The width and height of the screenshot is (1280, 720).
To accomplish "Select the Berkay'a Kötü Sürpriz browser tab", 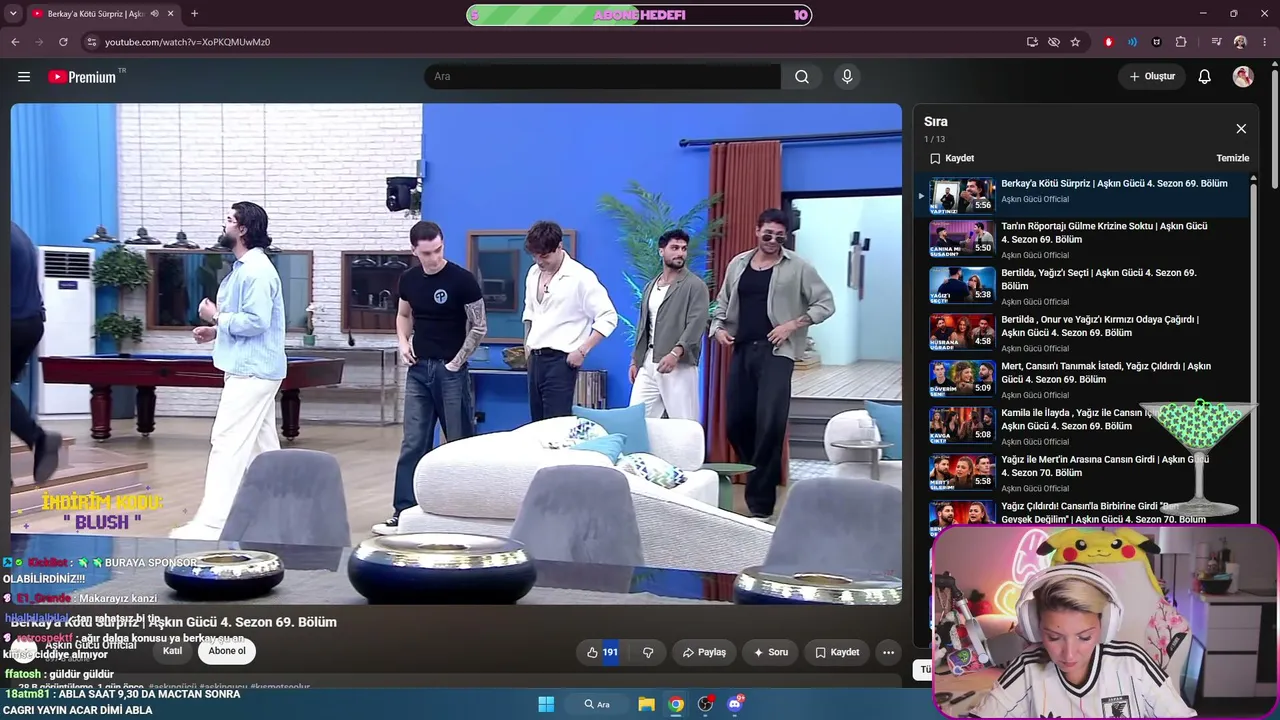I will pyautogui.click(x=103, y=14).
